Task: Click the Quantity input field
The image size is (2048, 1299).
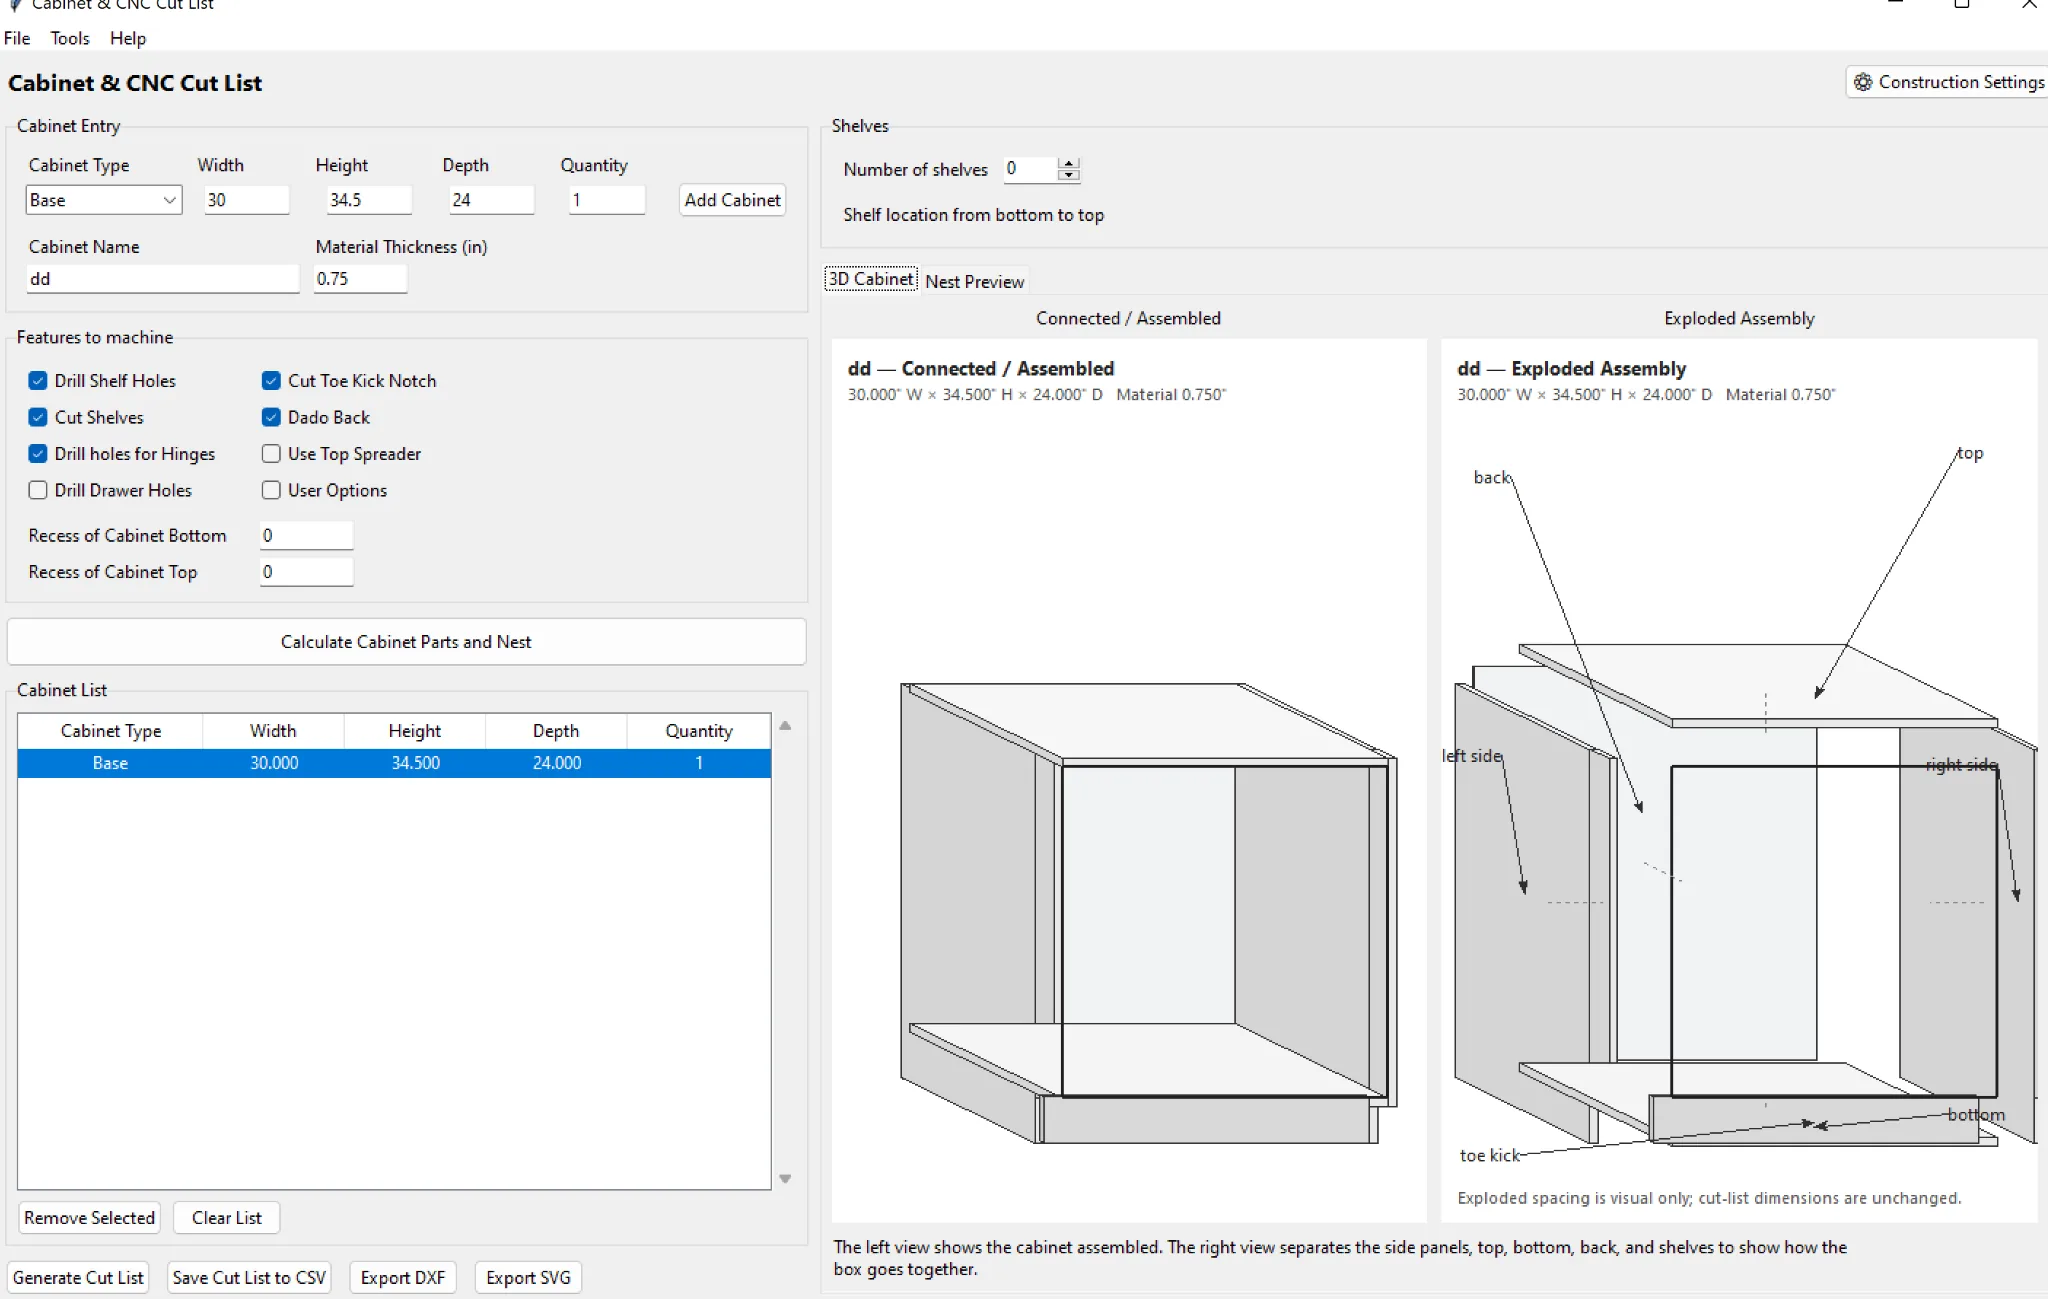Action: (x=607, y=200)
